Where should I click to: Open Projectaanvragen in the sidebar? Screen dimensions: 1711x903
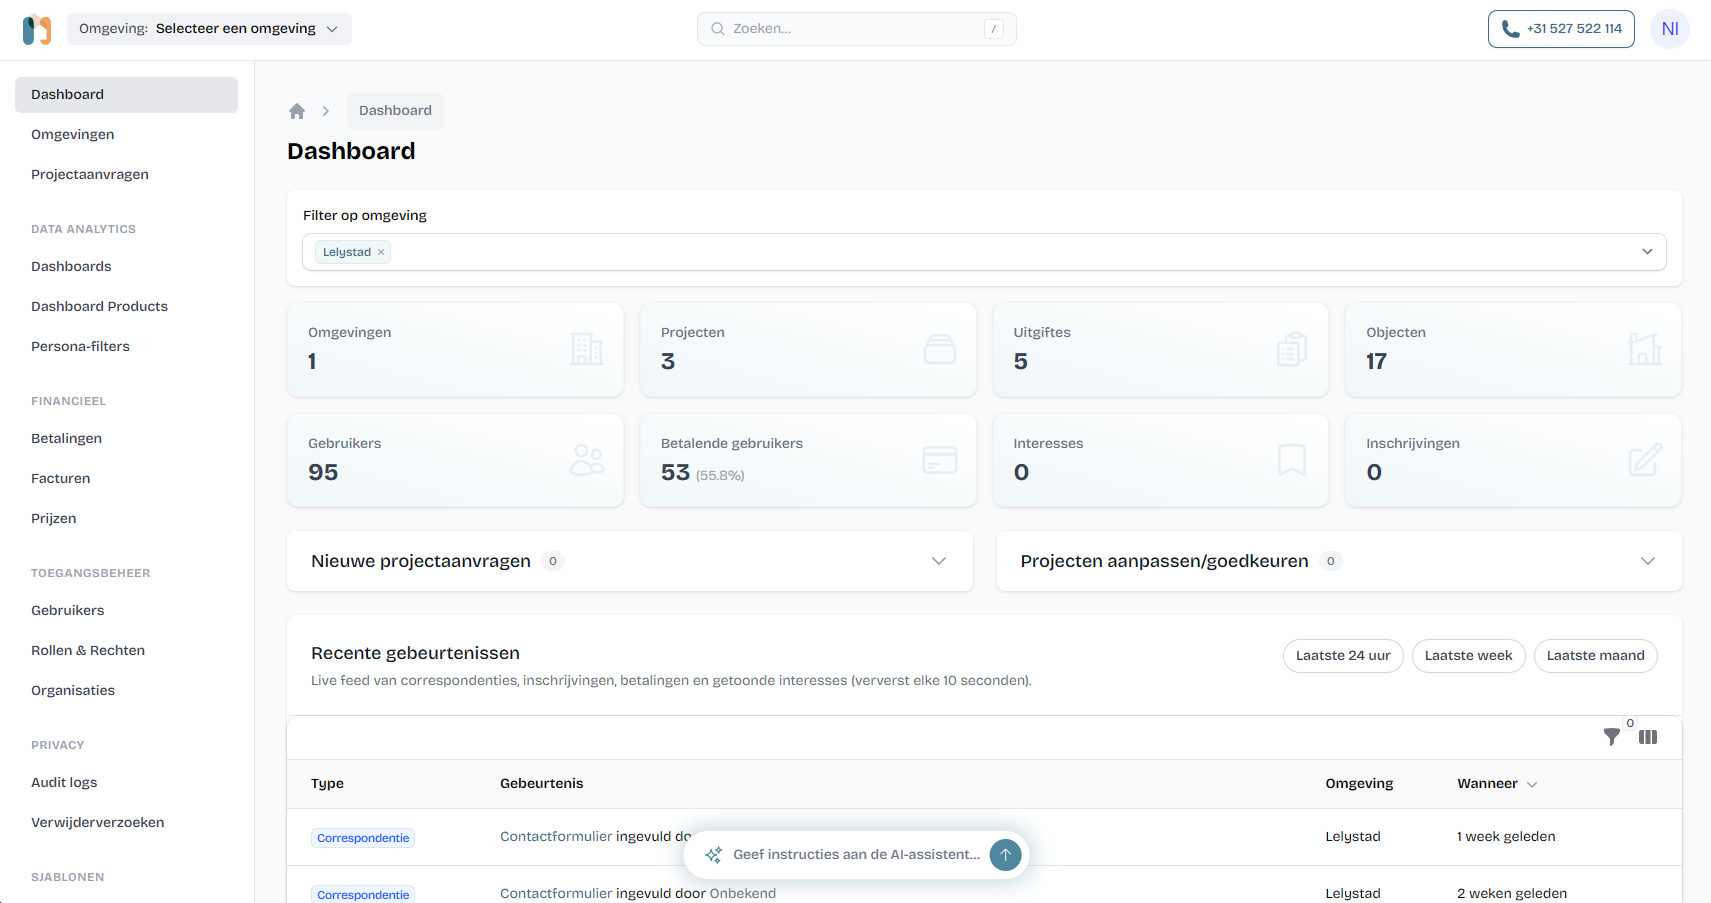point(126,175)
